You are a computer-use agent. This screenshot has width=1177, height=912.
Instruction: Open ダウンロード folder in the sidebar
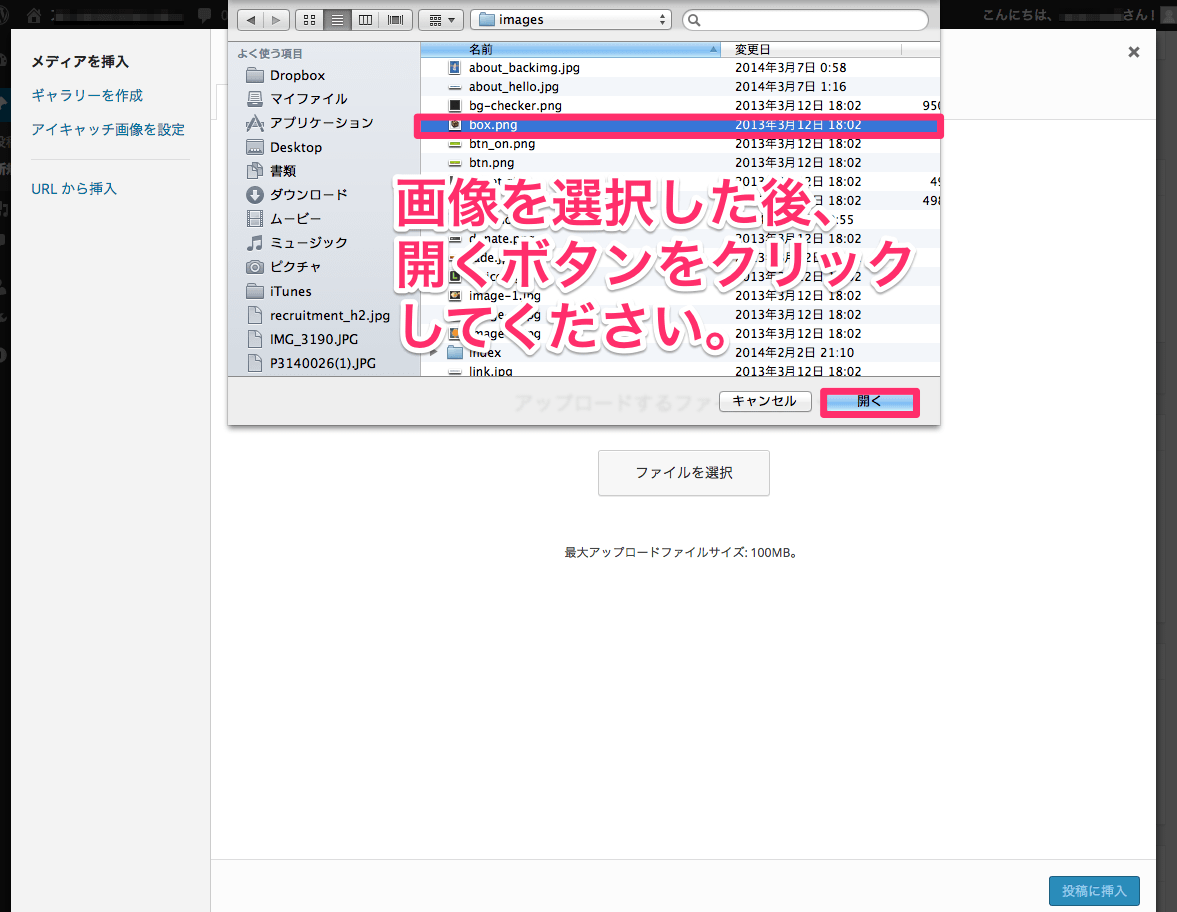pyautogui.click(x=308, y=195)
